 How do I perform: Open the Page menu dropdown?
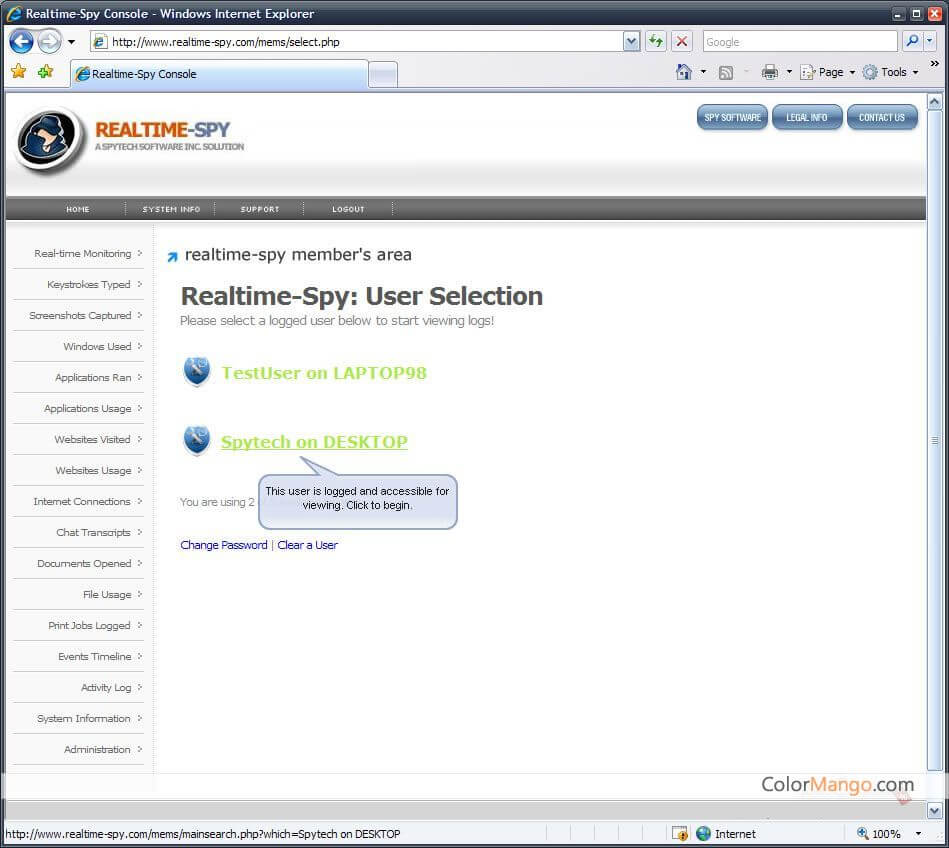tap(828, 72)
